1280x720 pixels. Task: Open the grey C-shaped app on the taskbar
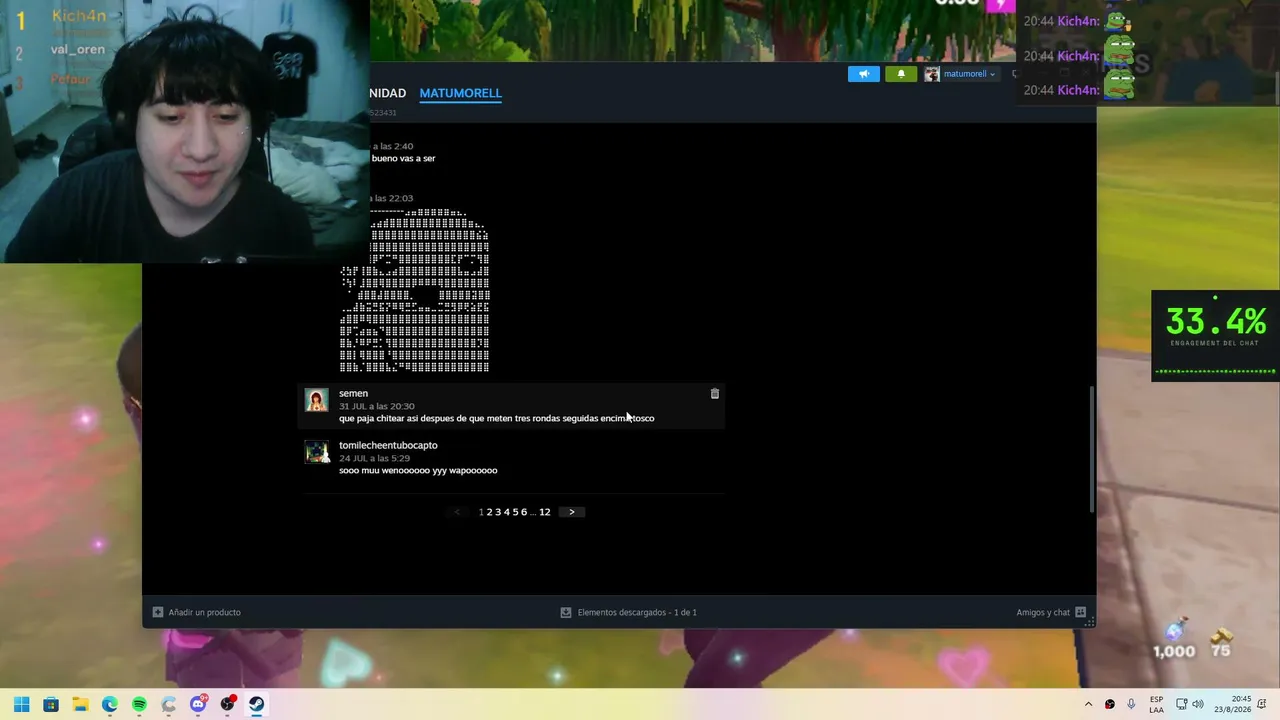coord(168,704)
